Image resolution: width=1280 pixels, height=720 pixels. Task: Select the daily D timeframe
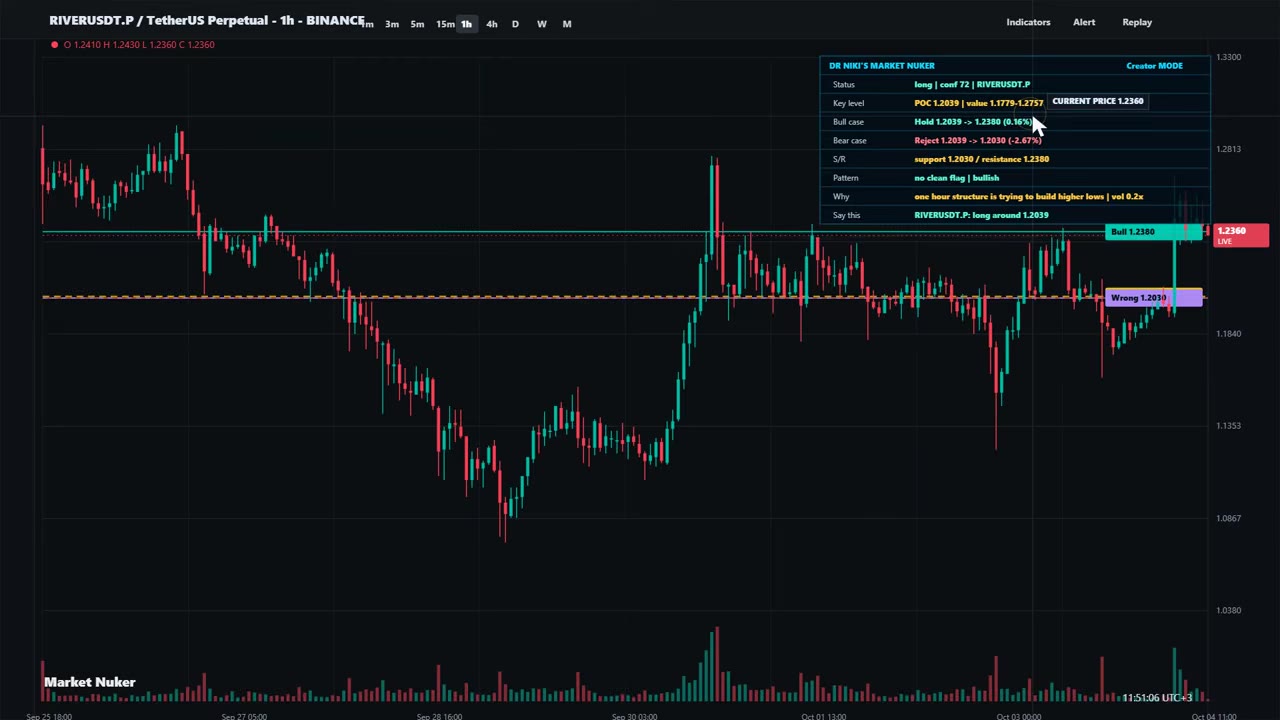[515, 24]
